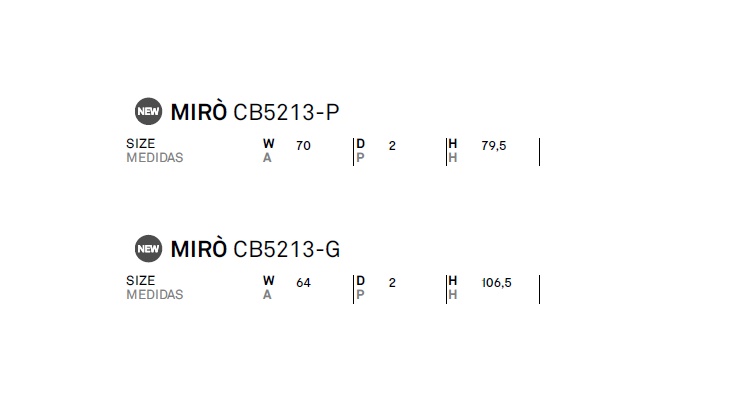Click the MEDIDAS label under CB5213-G
Screen dimensions: 730x406
point(155,295)
